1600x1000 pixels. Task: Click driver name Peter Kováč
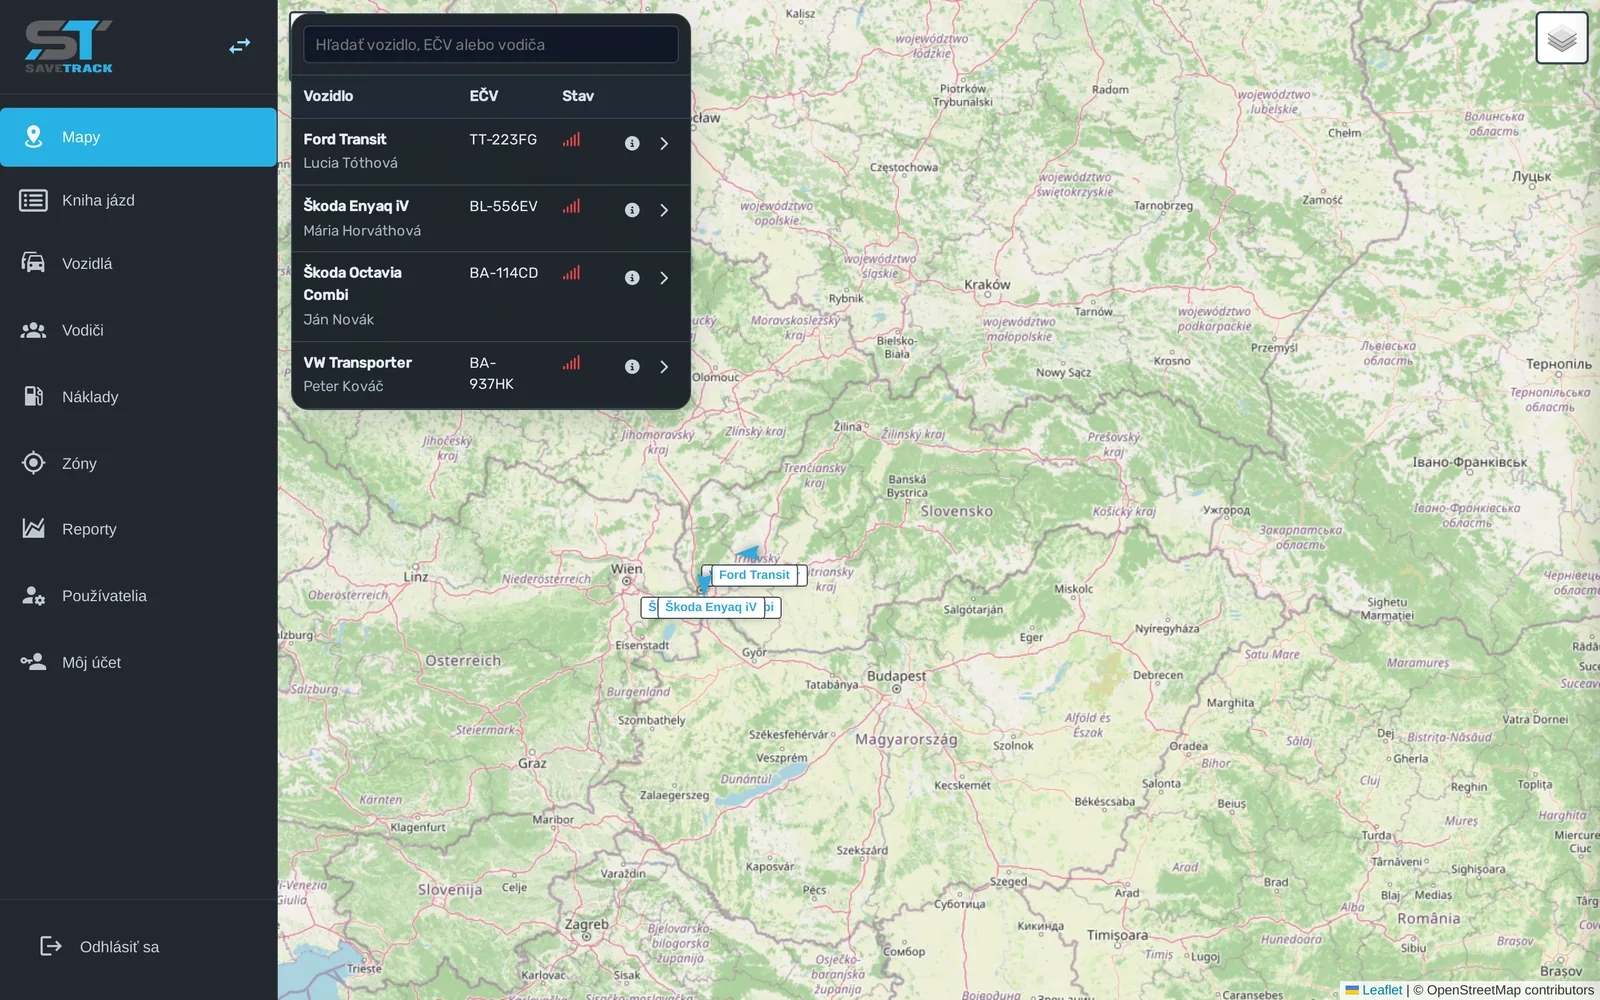pyautogui.click(x=343, y=386)
